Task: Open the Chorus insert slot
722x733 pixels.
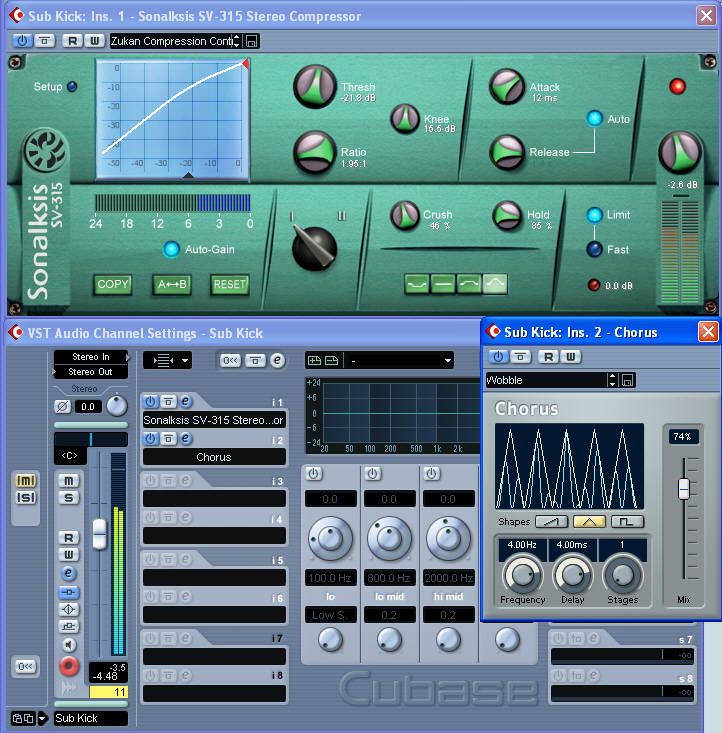Action: click(x=214, y=457)
